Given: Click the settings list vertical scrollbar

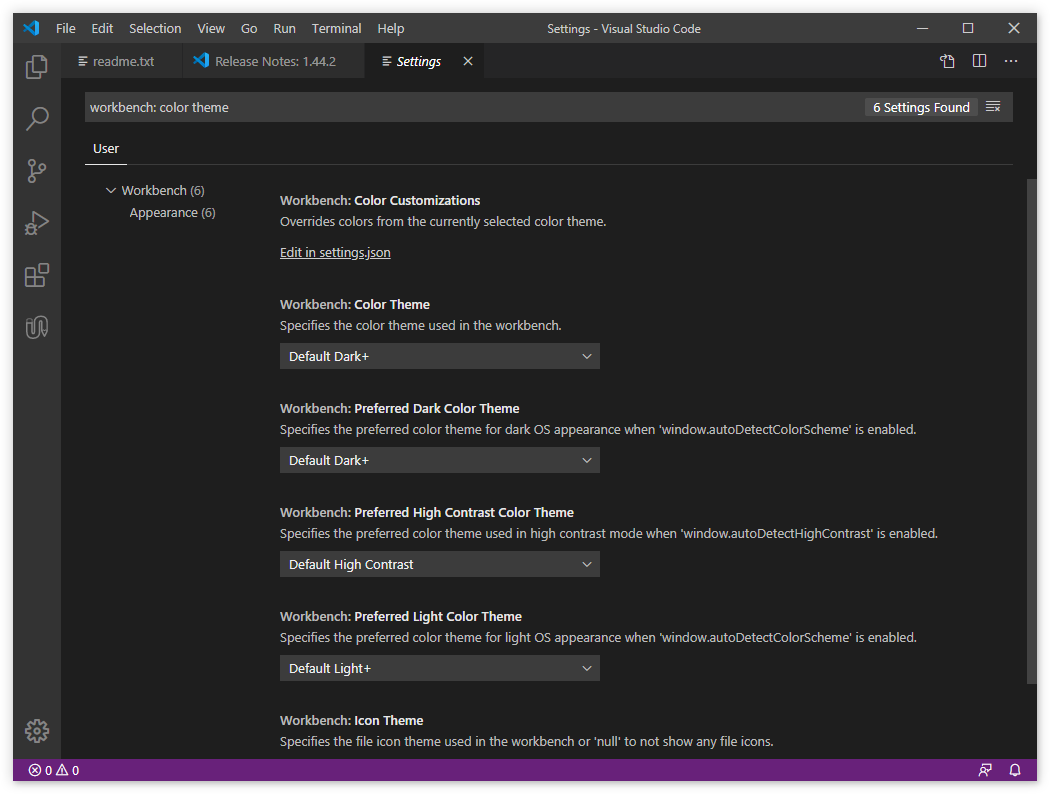Looking at the screenshot, I should point(1031,431).
